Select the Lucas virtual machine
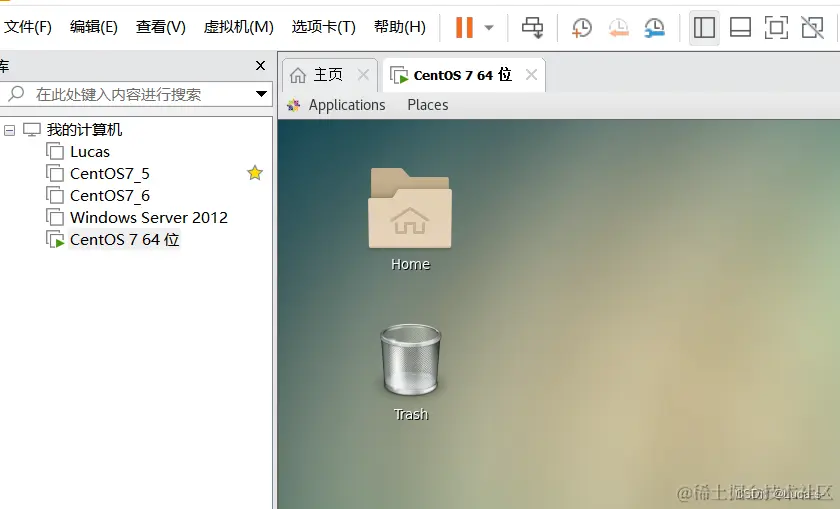The width and height of the screenshot is (840, 509). (x=89, y=152)
